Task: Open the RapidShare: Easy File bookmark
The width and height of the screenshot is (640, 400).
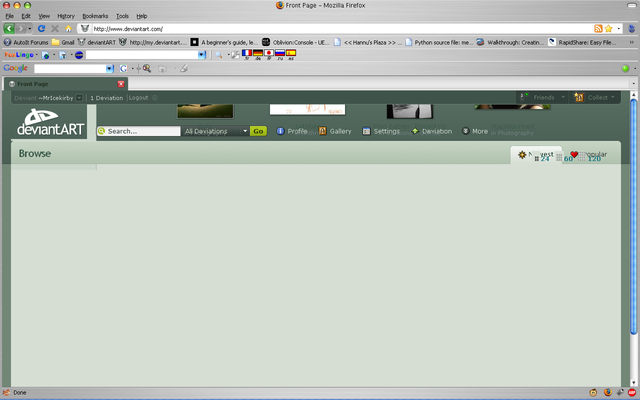Action: point(582,42)
